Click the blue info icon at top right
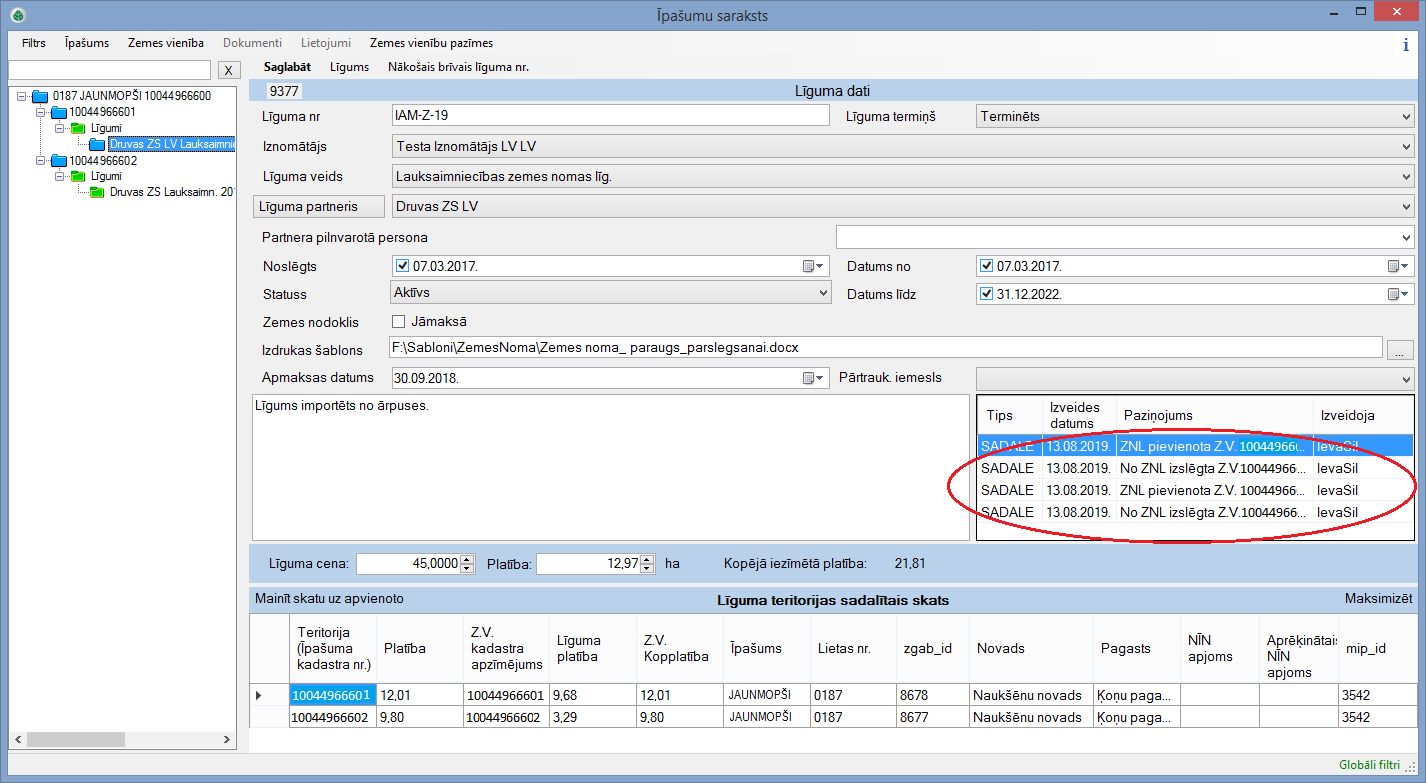This screenshot has height=783, width=1426. pos(1405,44)
